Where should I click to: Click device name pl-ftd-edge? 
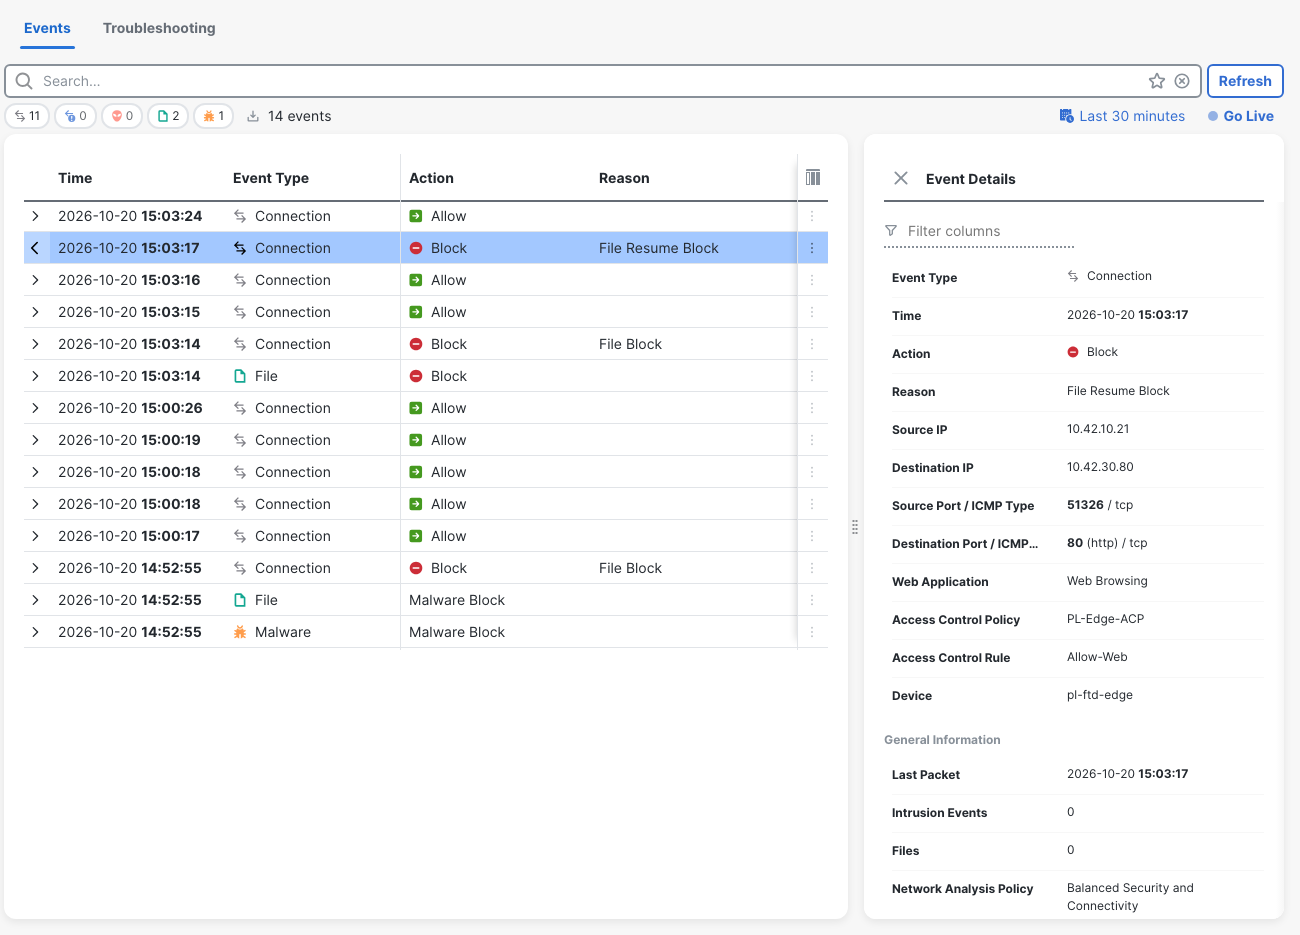(x=1100, y=695)
